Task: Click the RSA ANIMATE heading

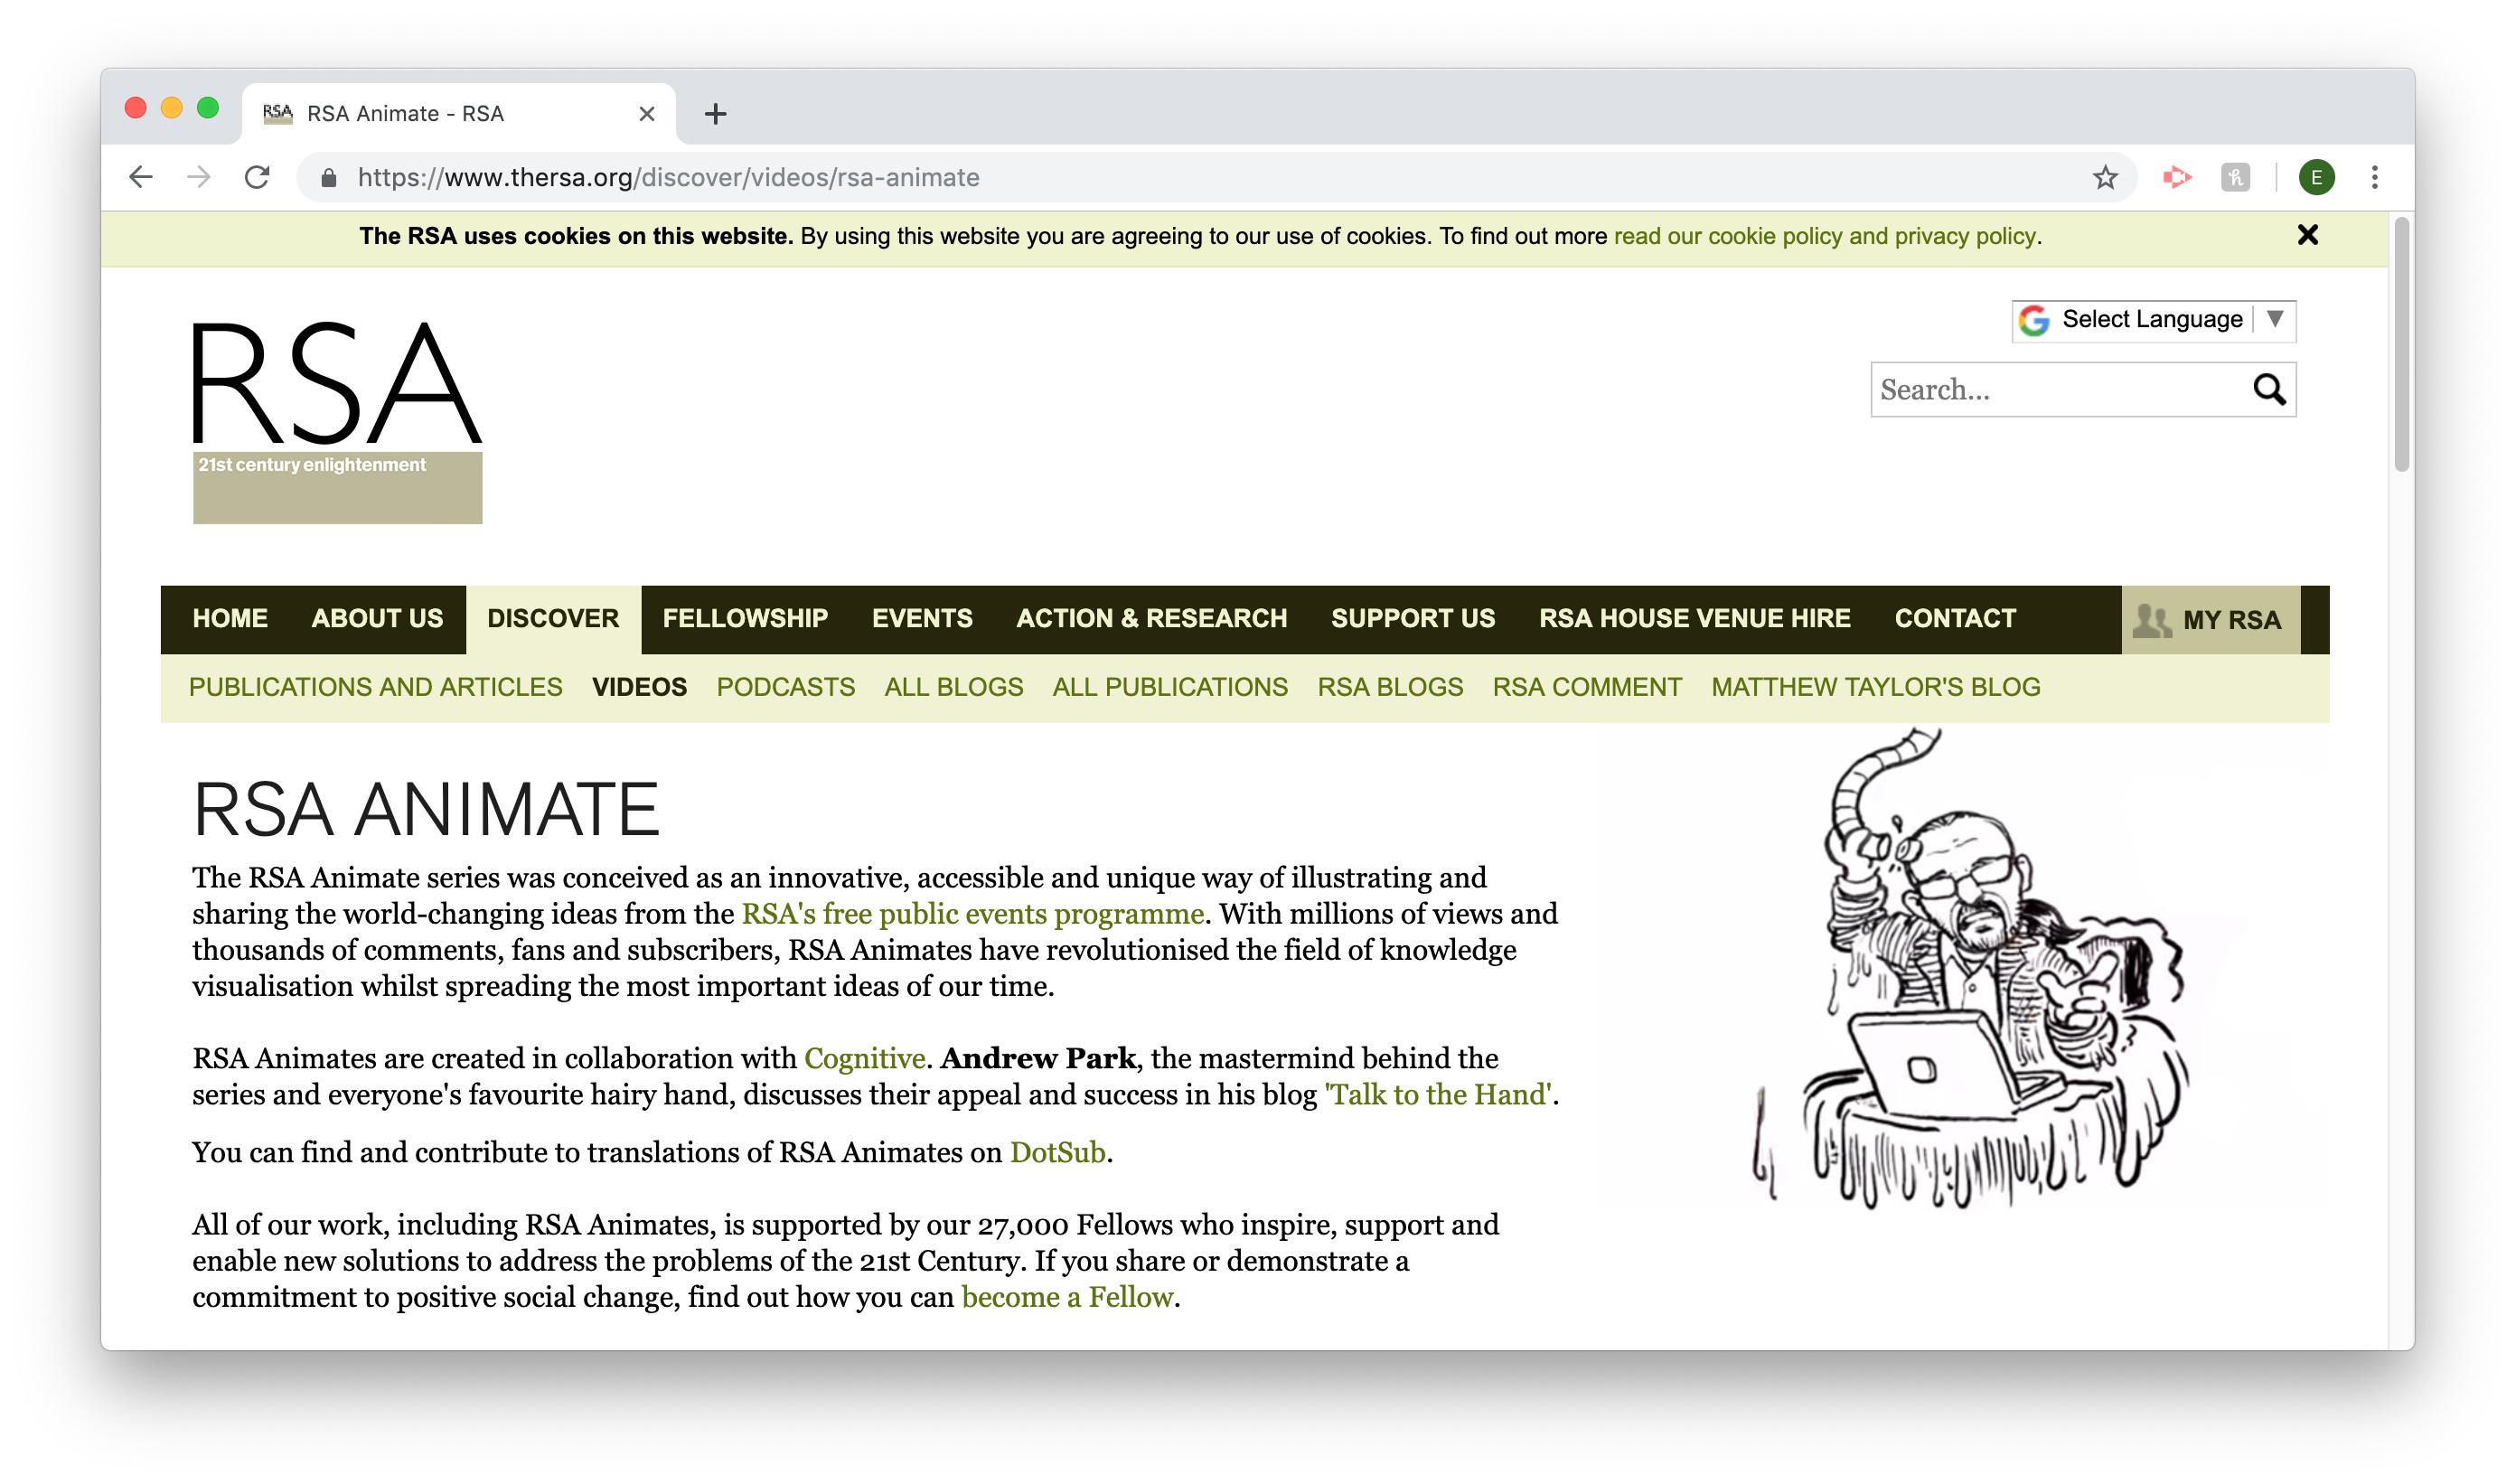Action: (x=426, y=809)
